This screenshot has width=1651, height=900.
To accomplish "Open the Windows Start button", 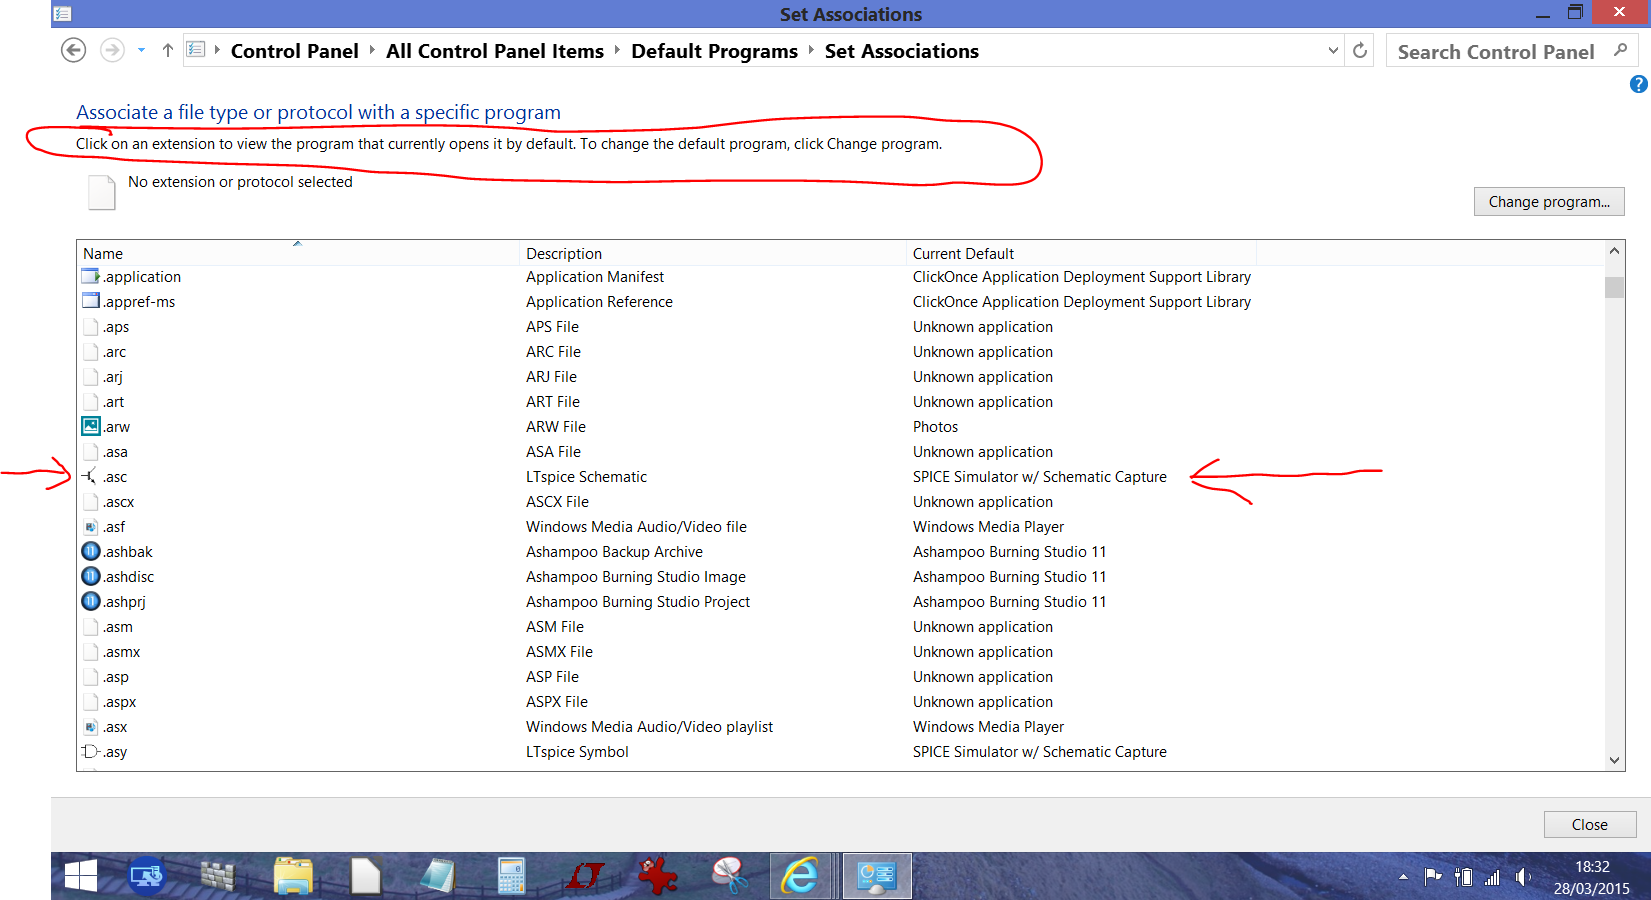I will pyautogui.click(x=80, y=876).
